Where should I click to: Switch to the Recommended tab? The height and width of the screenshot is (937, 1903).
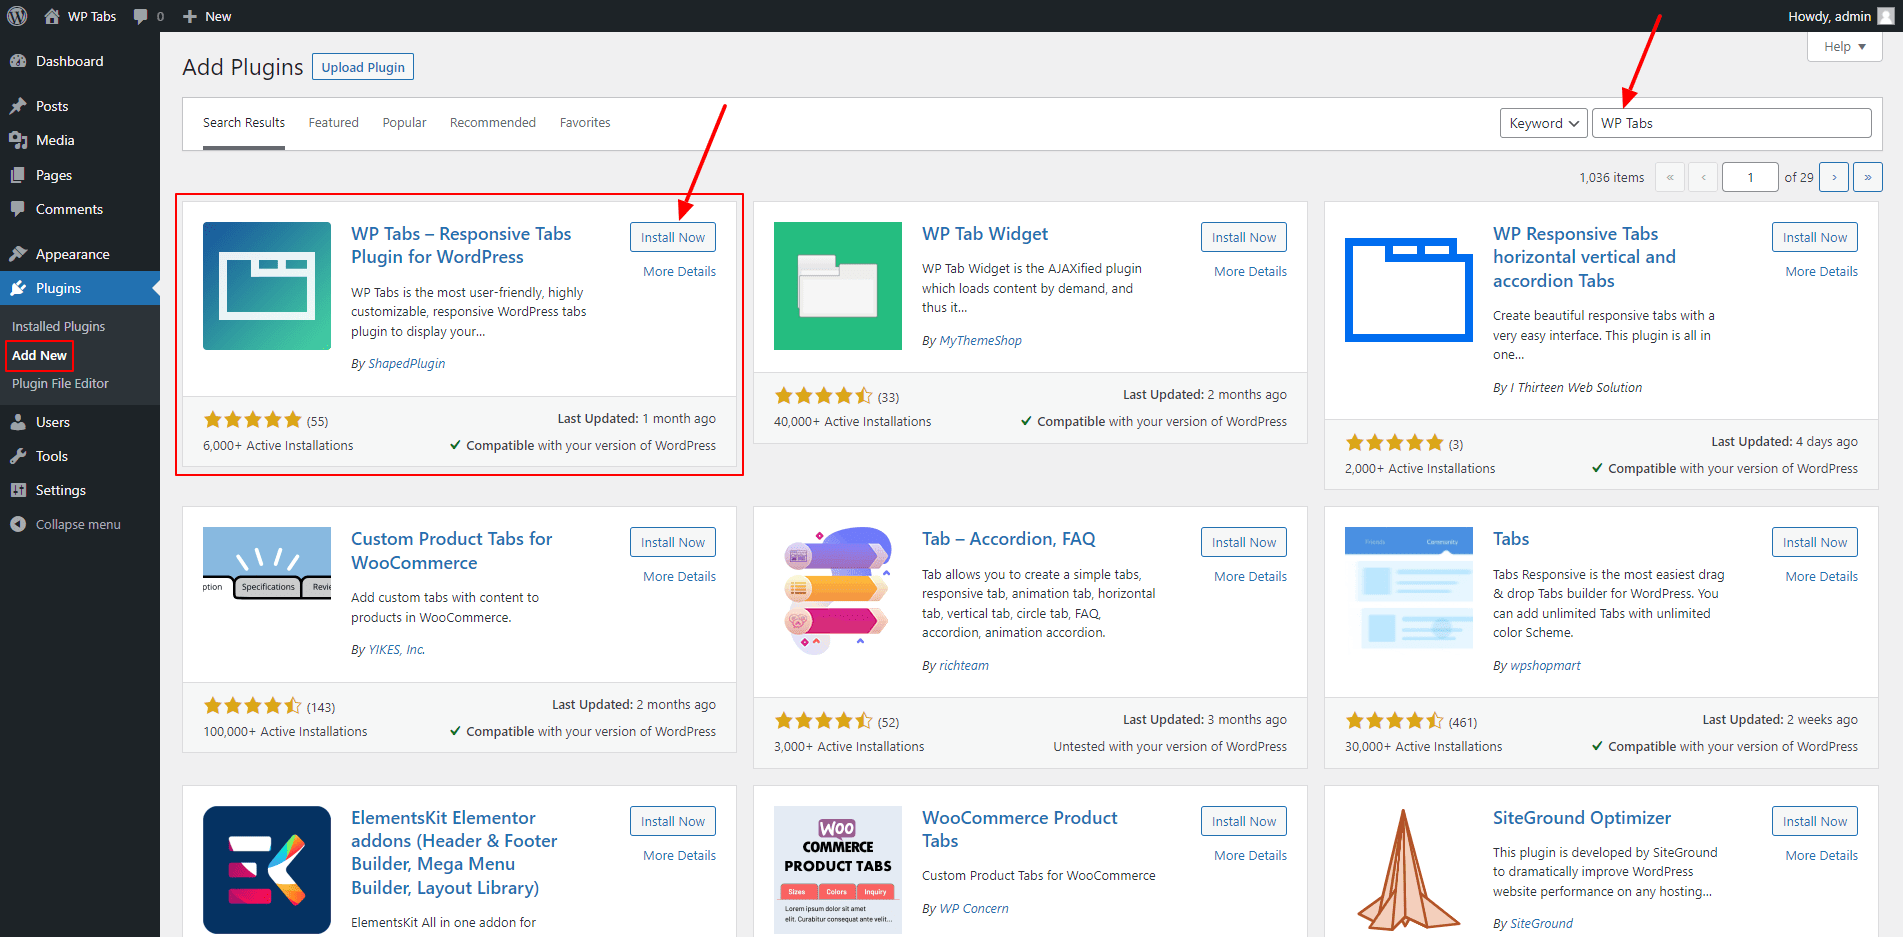[x=493, y=123]
